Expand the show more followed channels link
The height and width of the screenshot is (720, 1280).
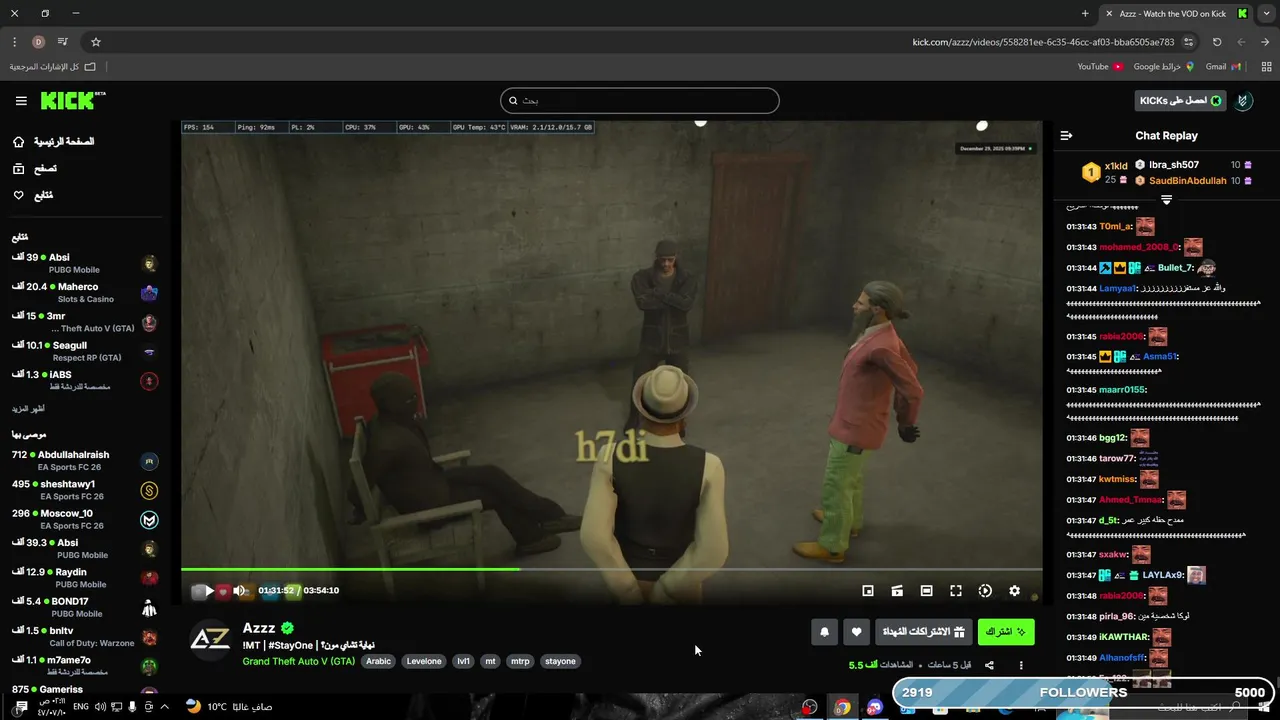tap(27, 409)
